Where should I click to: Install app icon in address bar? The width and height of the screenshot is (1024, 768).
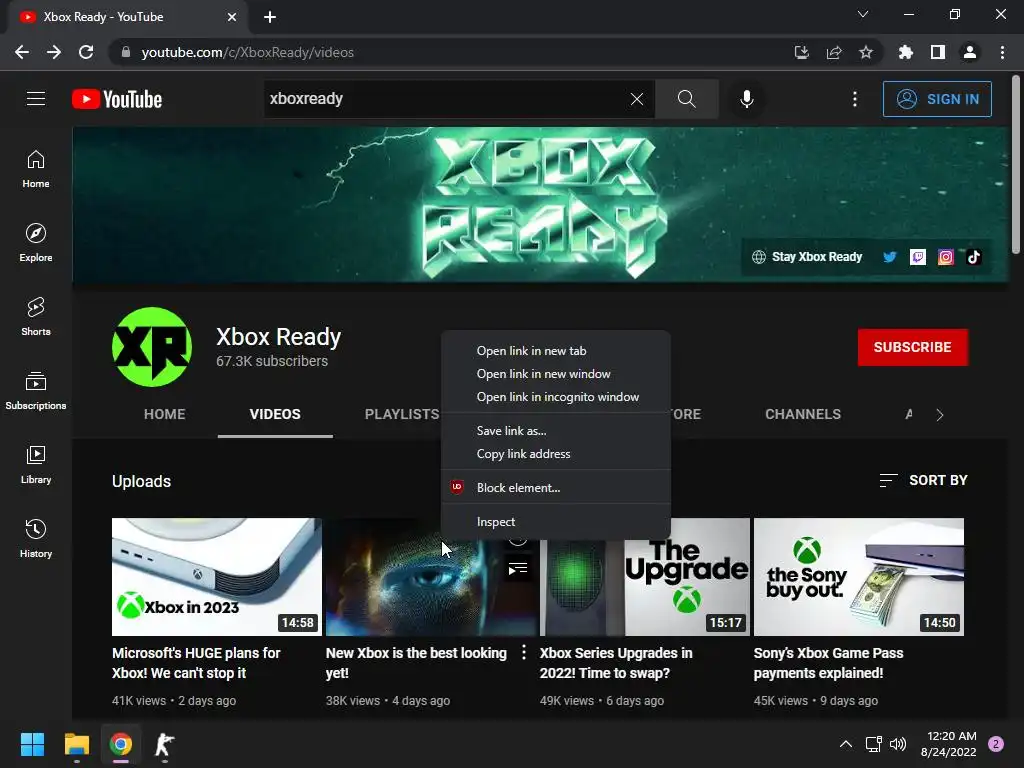(x=801, y=52)
